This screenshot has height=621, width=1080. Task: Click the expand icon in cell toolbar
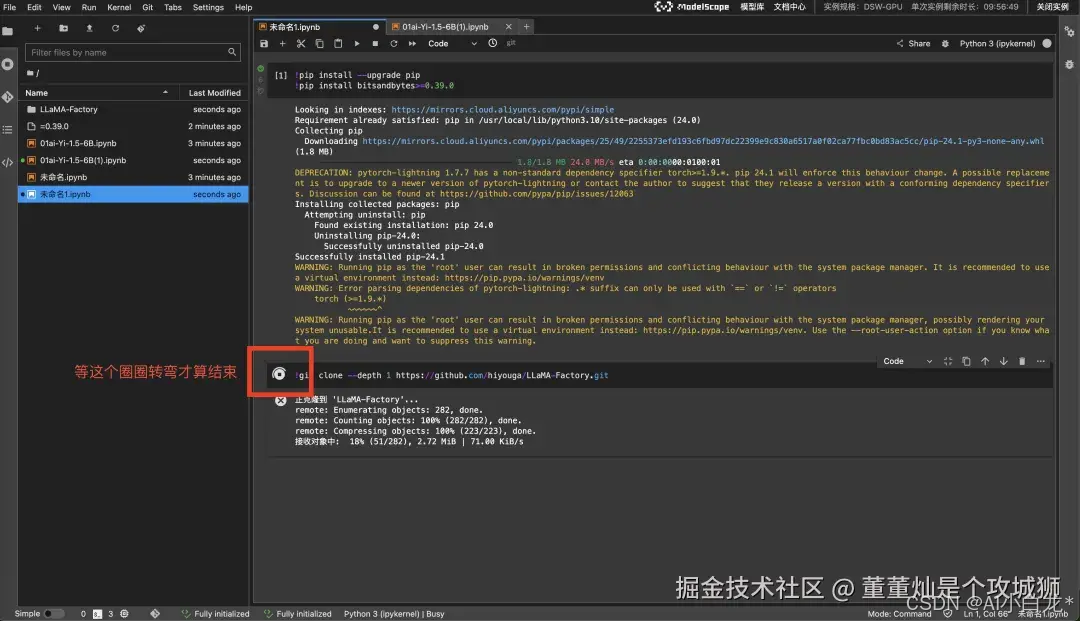pos(948,361)
